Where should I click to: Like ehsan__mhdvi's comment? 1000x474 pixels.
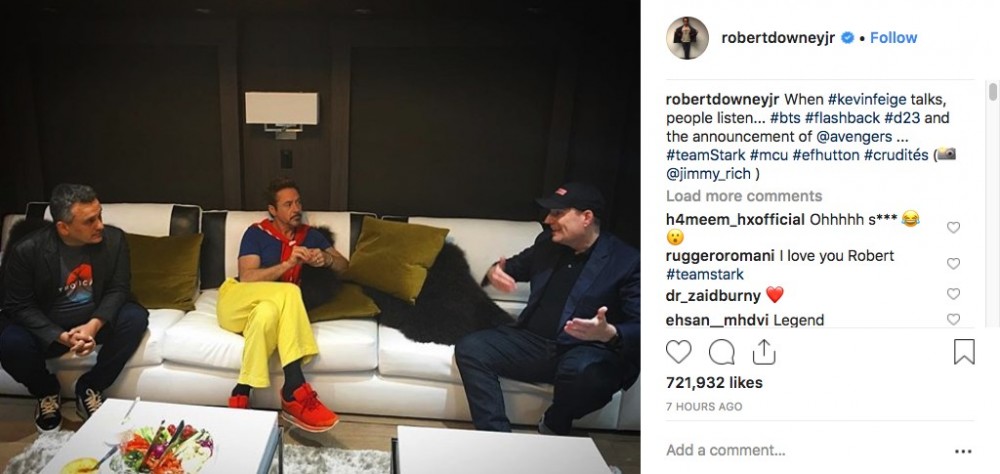953,319
